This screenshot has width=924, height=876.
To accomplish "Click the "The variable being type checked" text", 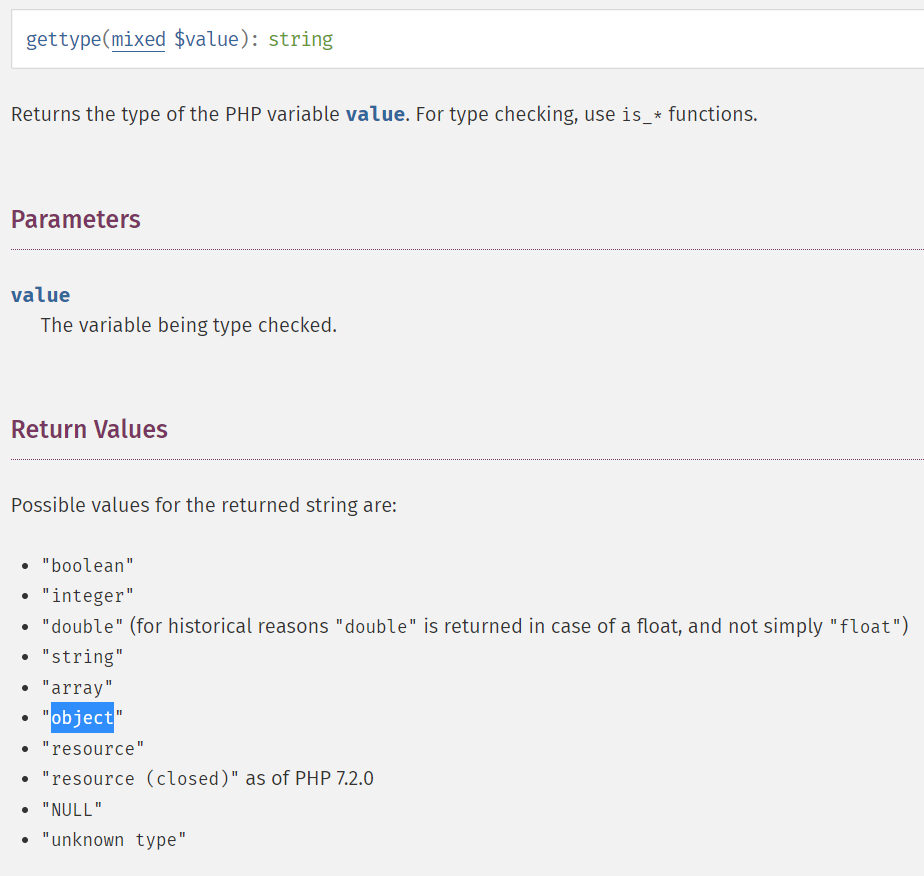I will 188,325.
